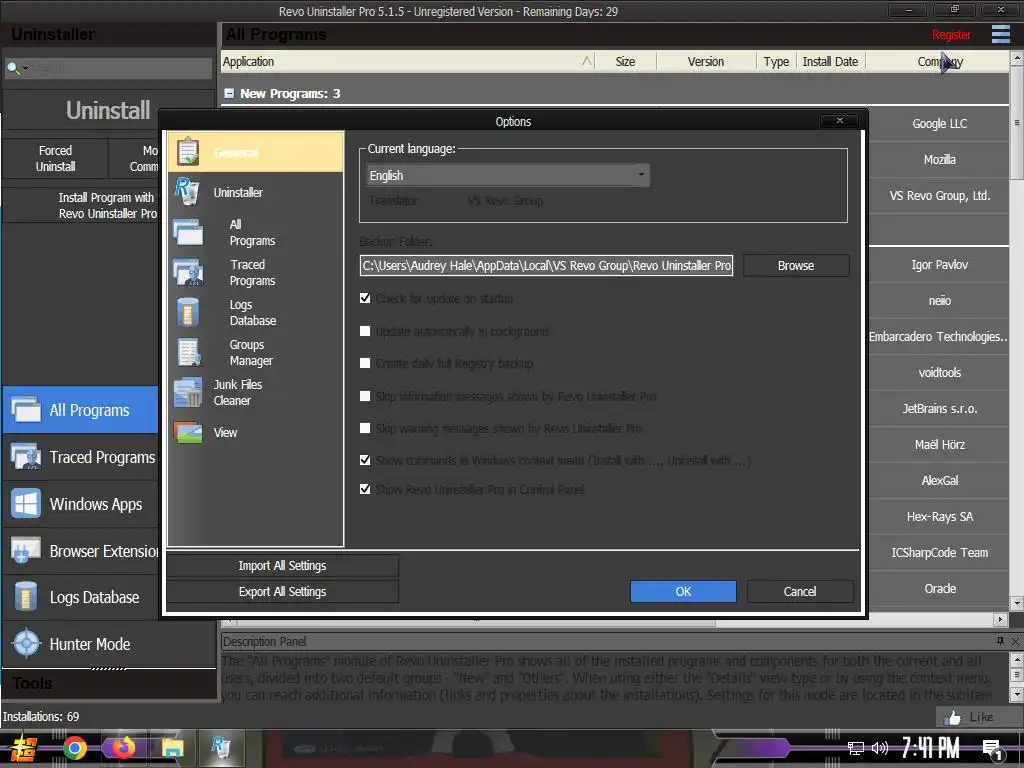Open the Traced Programs options subcategory

click(x=255, y=272)
